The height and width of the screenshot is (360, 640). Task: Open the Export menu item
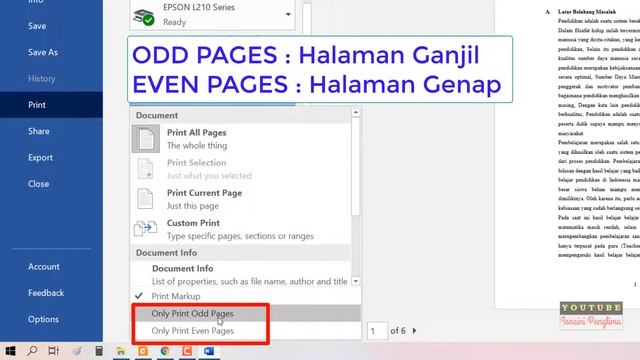40,158
